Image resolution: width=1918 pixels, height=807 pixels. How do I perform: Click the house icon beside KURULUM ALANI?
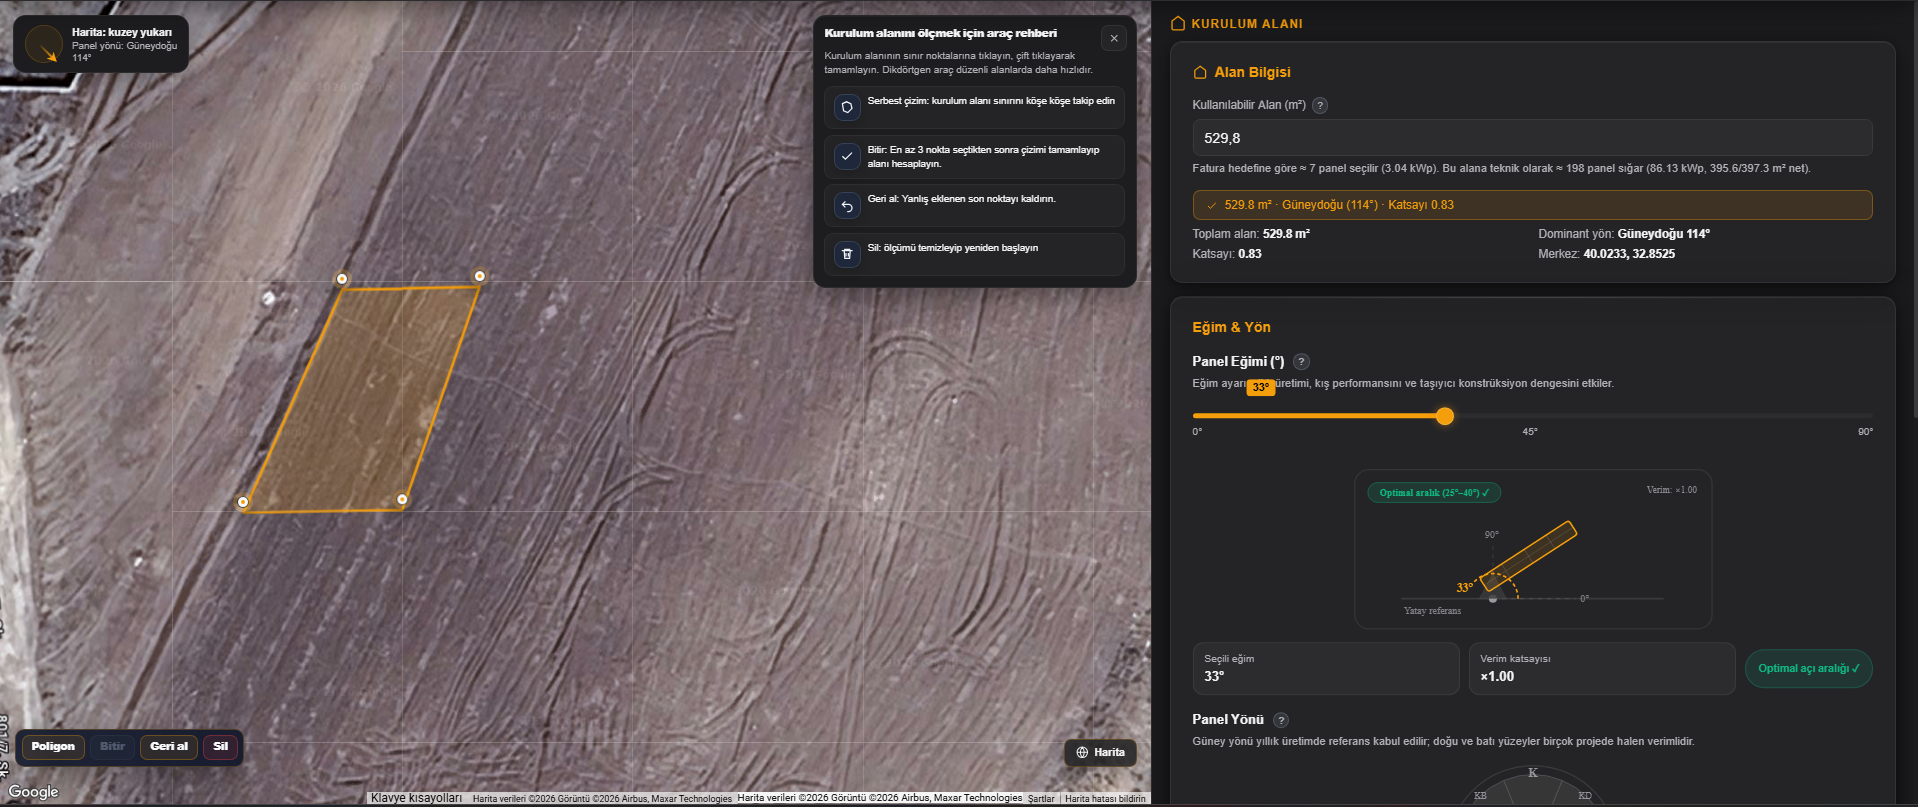click(1178, 23)
